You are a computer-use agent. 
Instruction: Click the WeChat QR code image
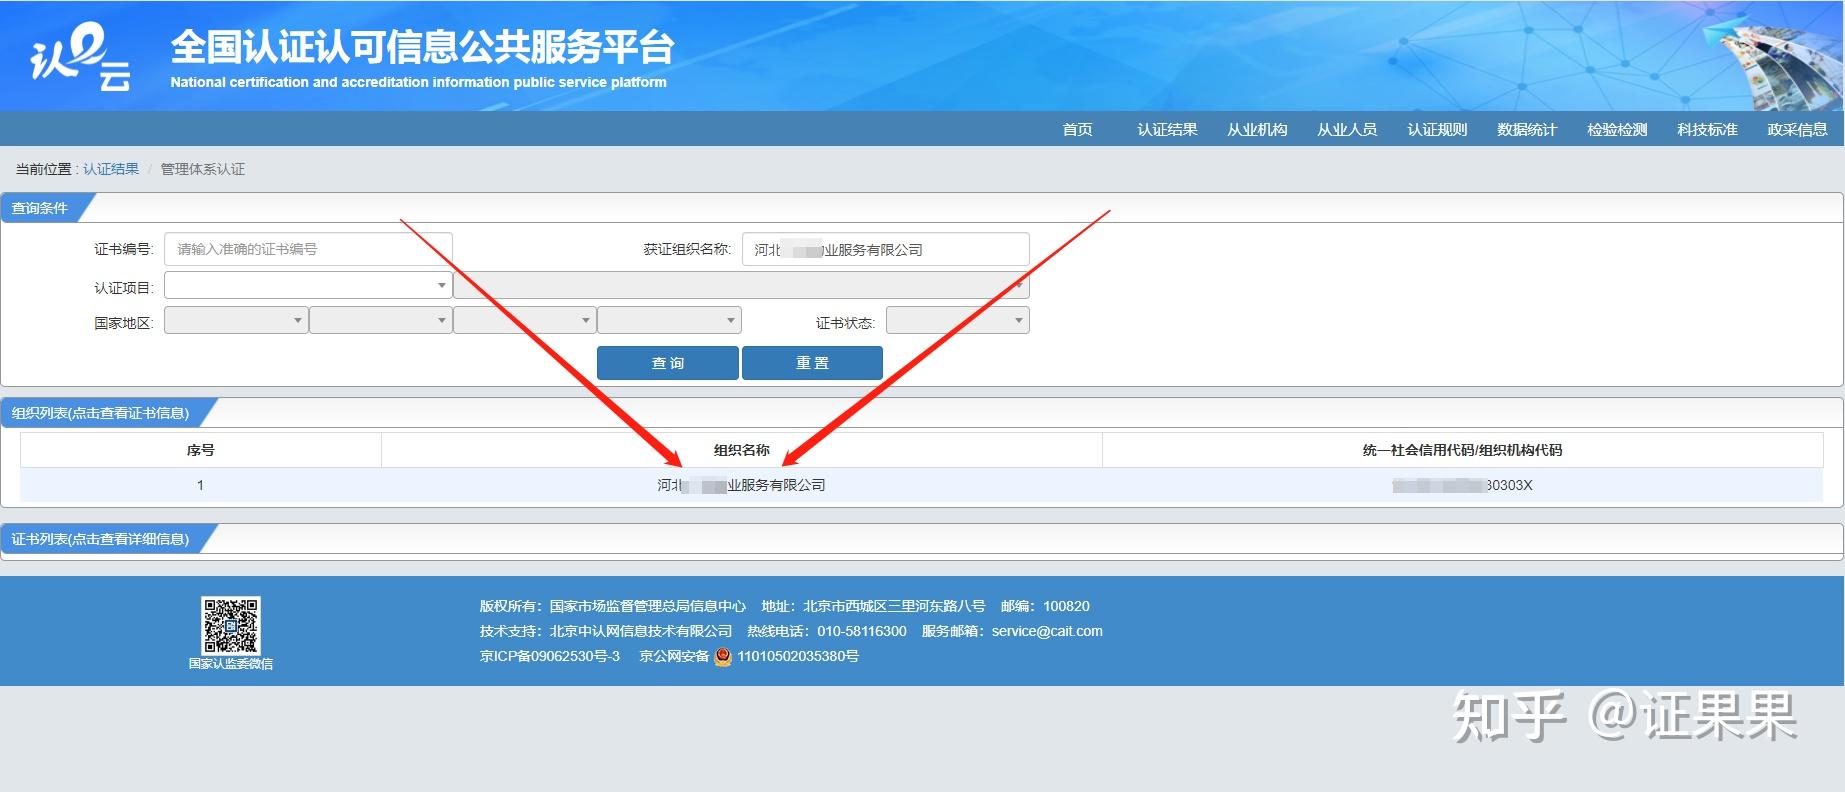[231, 626]
